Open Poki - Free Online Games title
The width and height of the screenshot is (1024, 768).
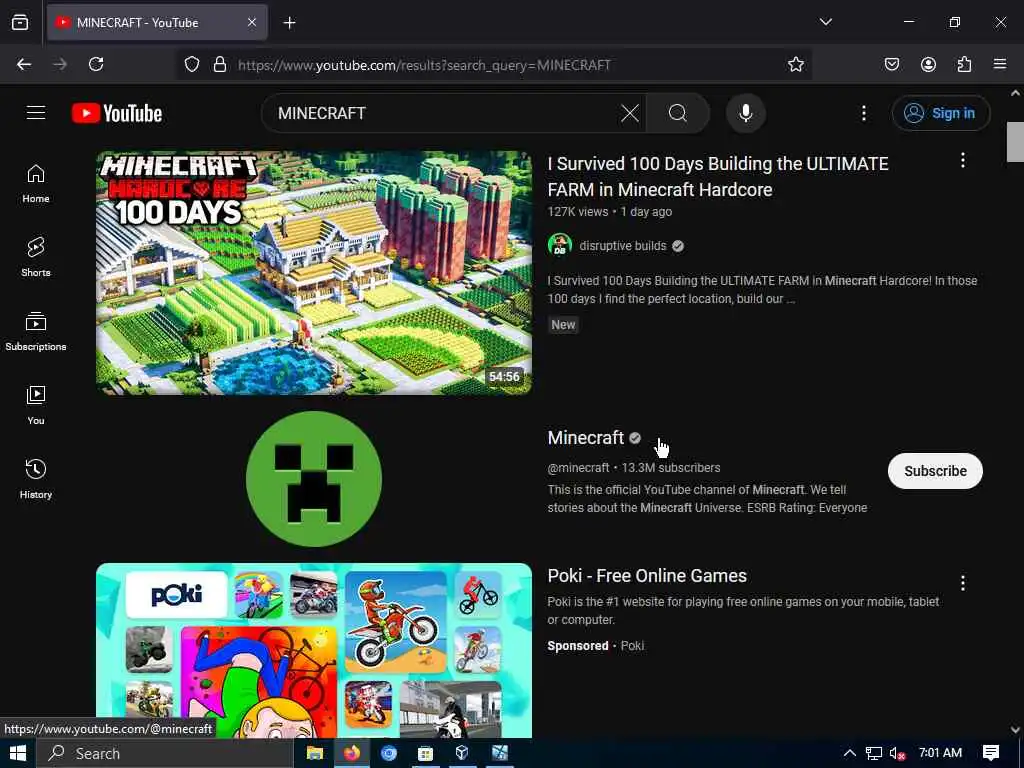tap(647, 575)
